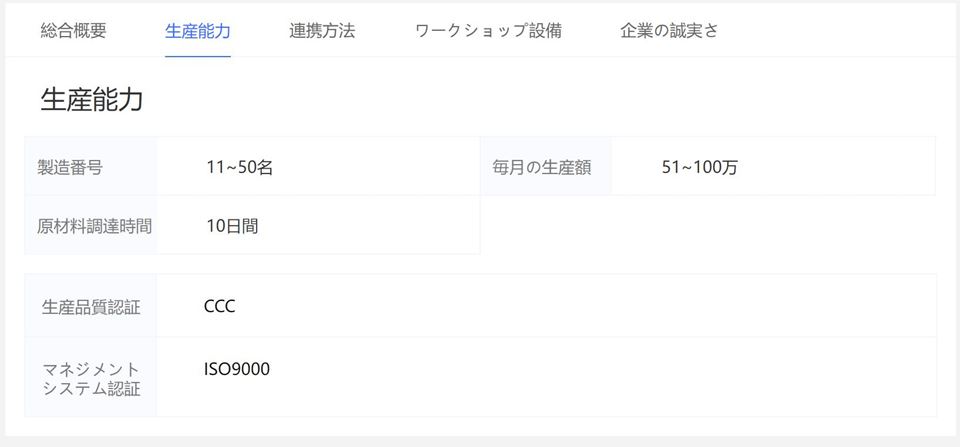Switch to the 連携方法 tab
Image resolution: width=960 pixels, height=447 pixels.
coord(322,31)
